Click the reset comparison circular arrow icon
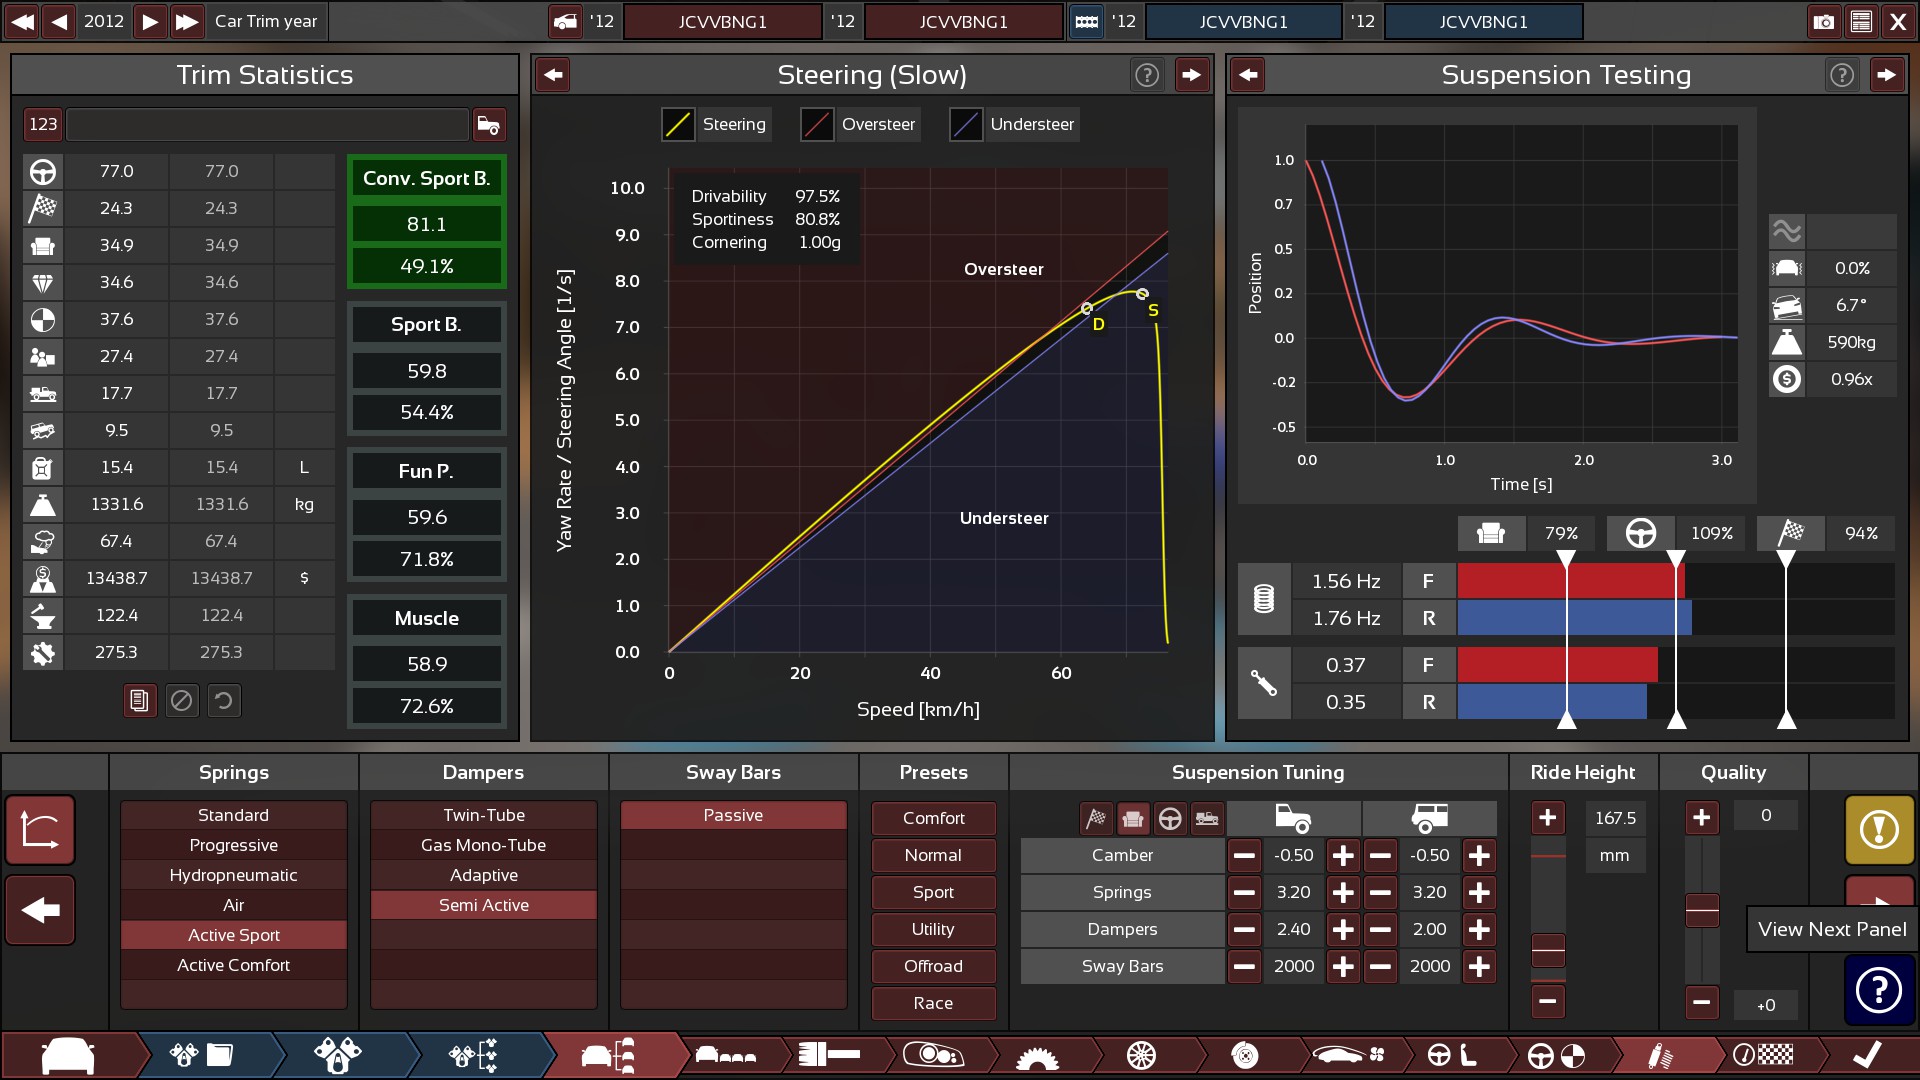 tap(224, 701)
